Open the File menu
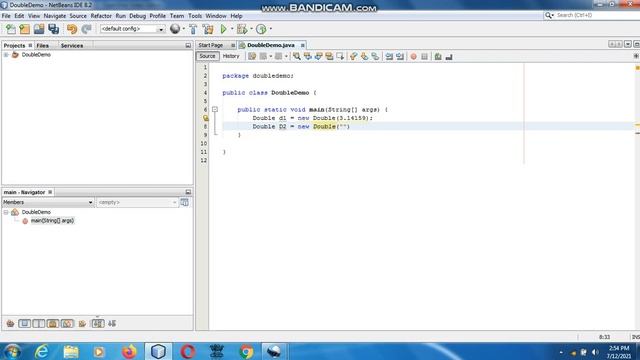Viewport: 640px width, 360px height. click(x=6, y=16)
